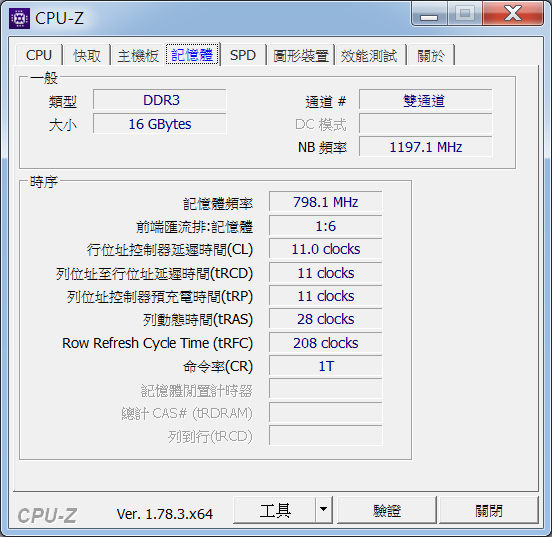This screenshot has height=537, width=552.
Task: Click the 列位址至行位址延遲時間(tRCD) label
Action: click(x=154, y=274)
